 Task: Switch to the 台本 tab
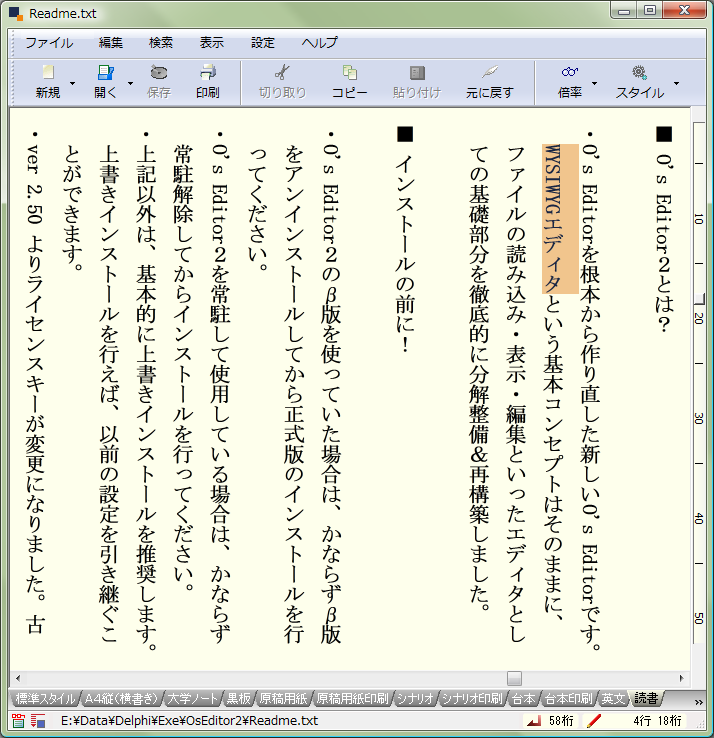(x=523, y=699)
